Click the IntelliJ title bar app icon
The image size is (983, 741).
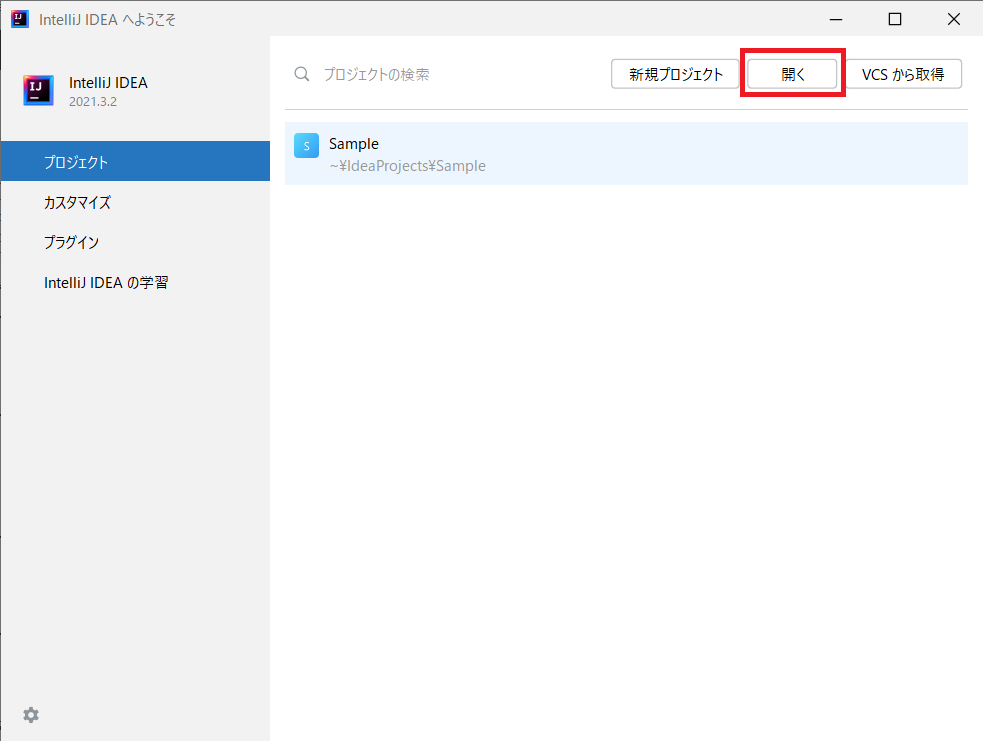(20, 19)
